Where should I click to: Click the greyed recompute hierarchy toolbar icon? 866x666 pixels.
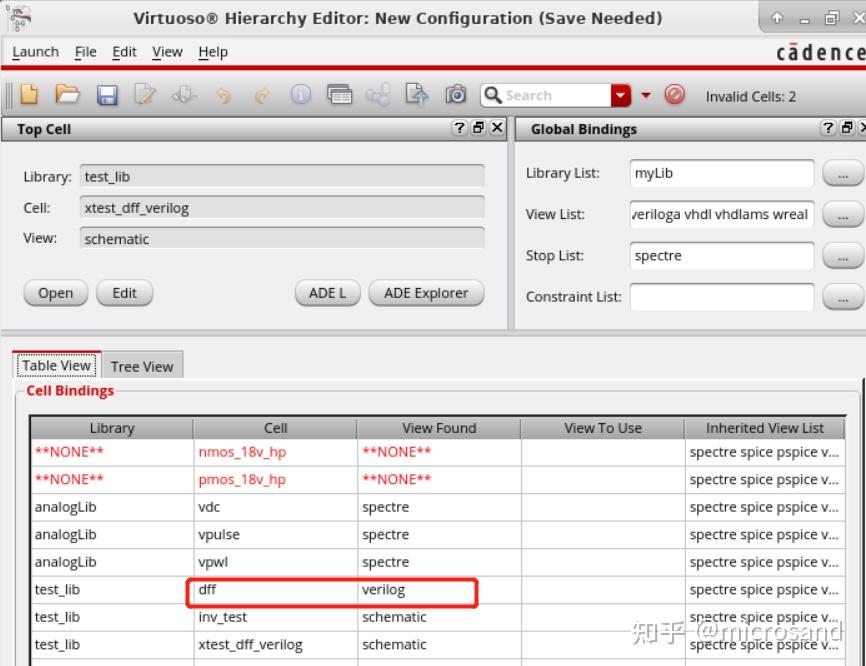pos(184,95)
